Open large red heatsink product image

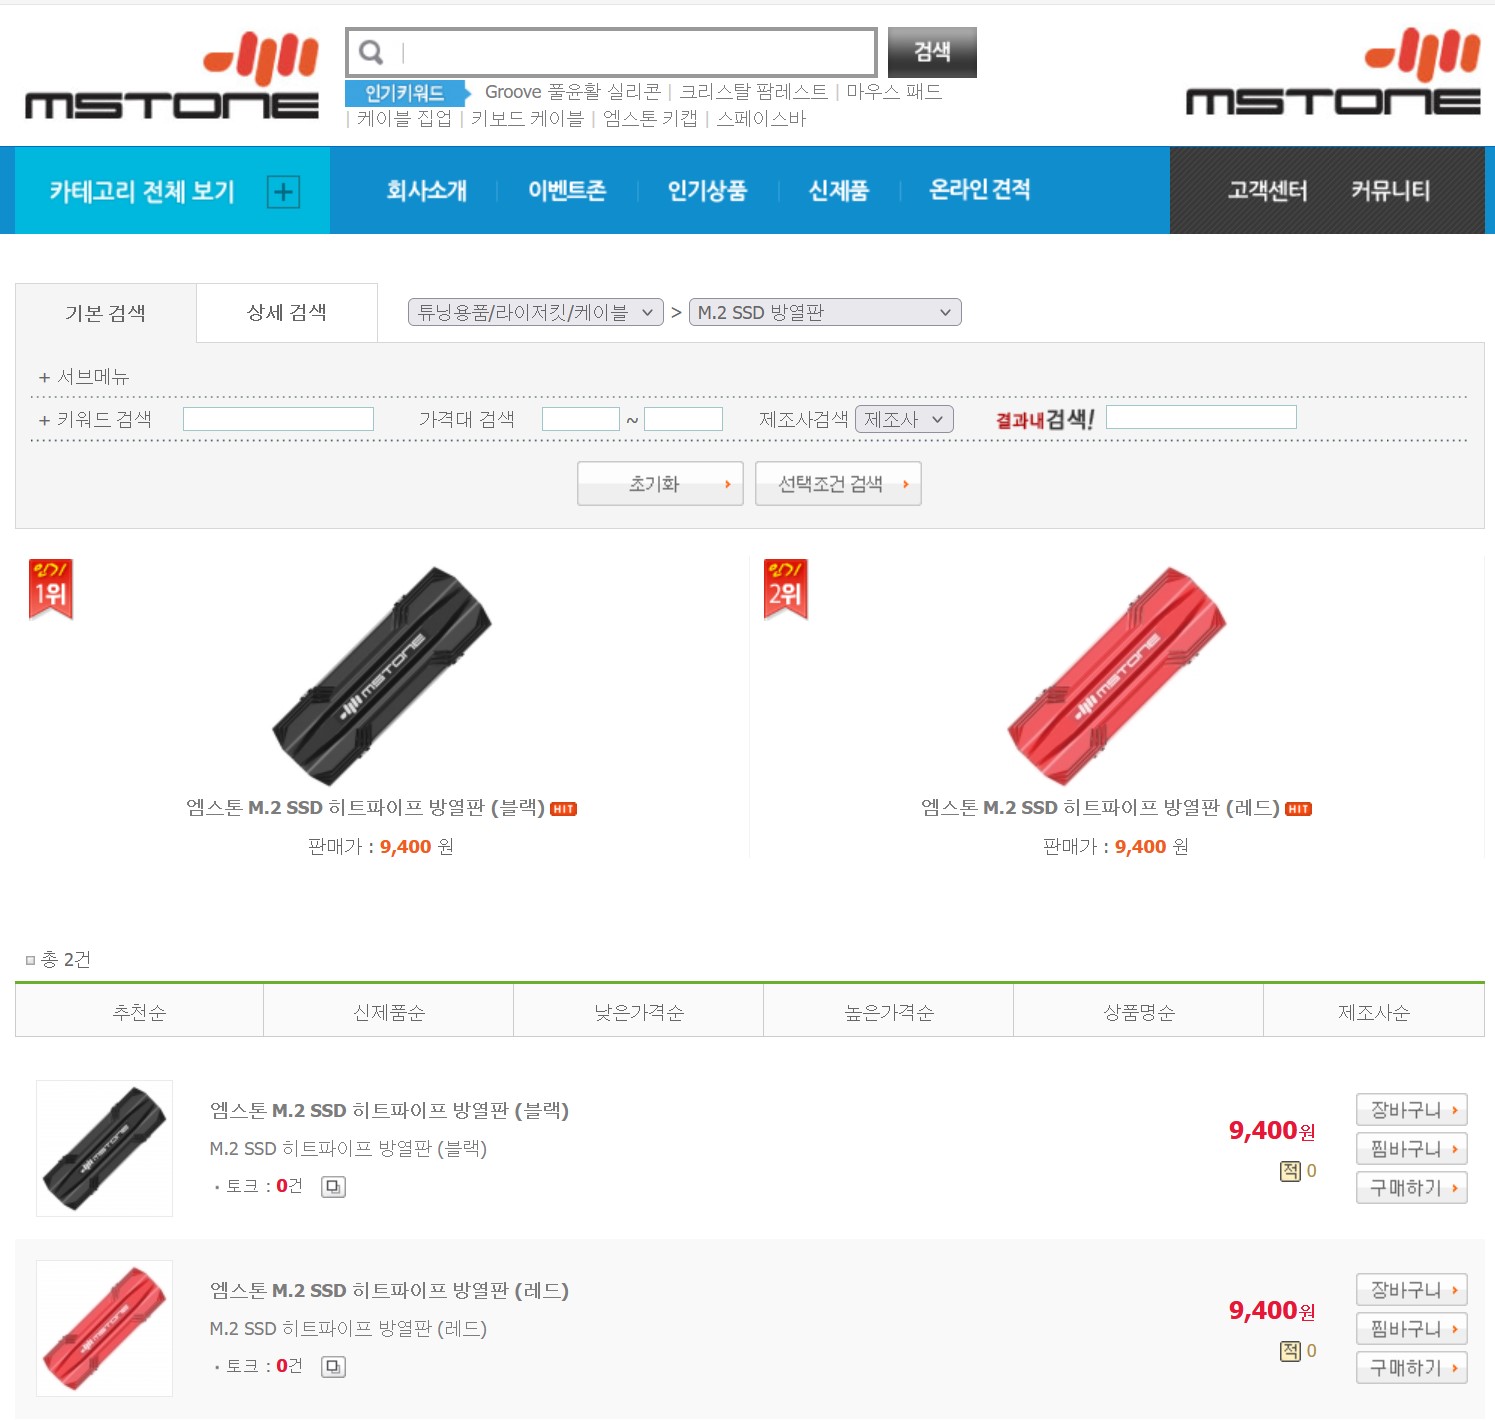tap(1117, 676)
